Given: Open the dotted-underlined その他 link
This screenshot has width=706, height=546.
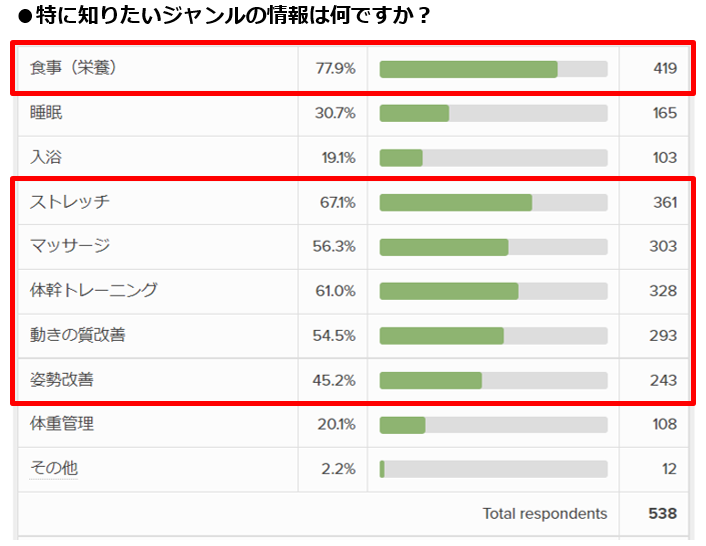Looking at the screenshot, I should (x=54, y=468).
